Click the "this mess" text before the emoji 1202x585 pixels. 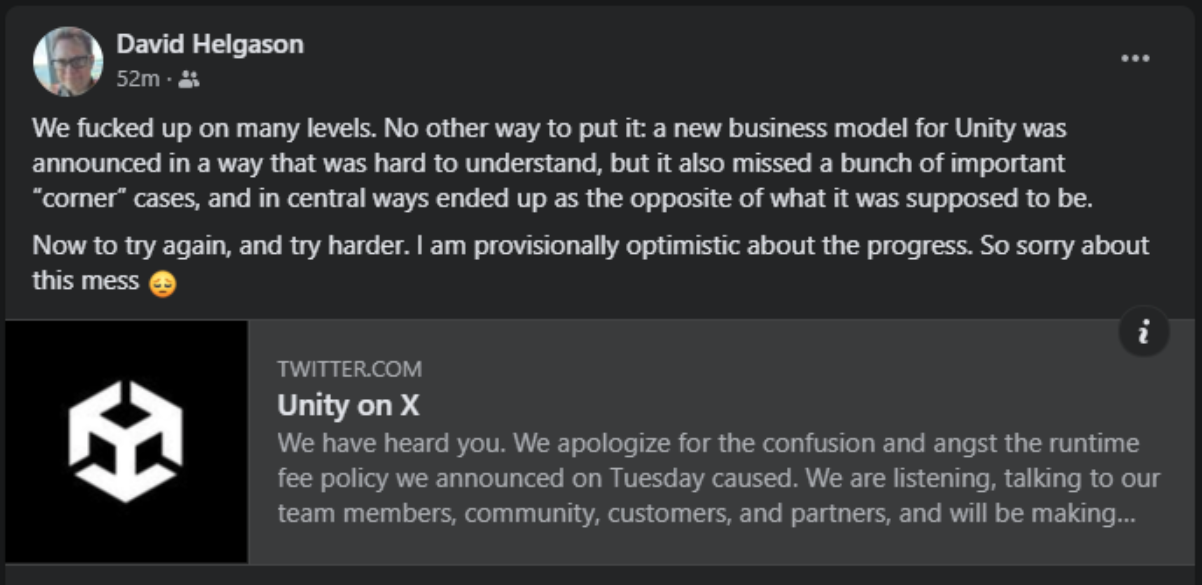tap(85, 281)
